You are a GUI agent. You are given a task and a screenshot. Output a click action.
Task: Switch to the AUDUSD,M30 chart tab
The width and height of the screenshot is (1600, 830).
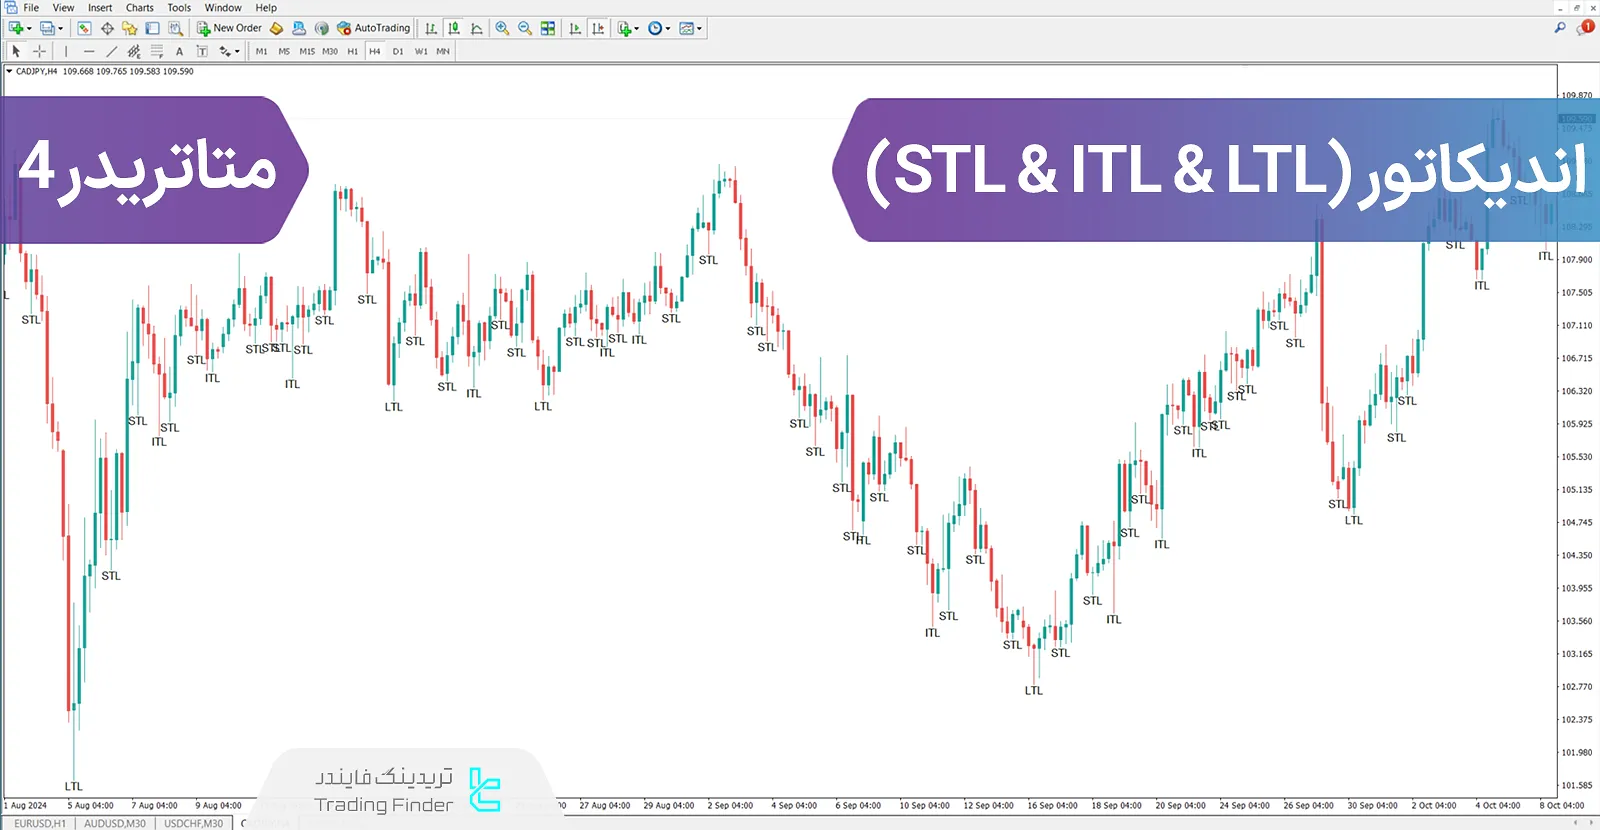[115, 823]
